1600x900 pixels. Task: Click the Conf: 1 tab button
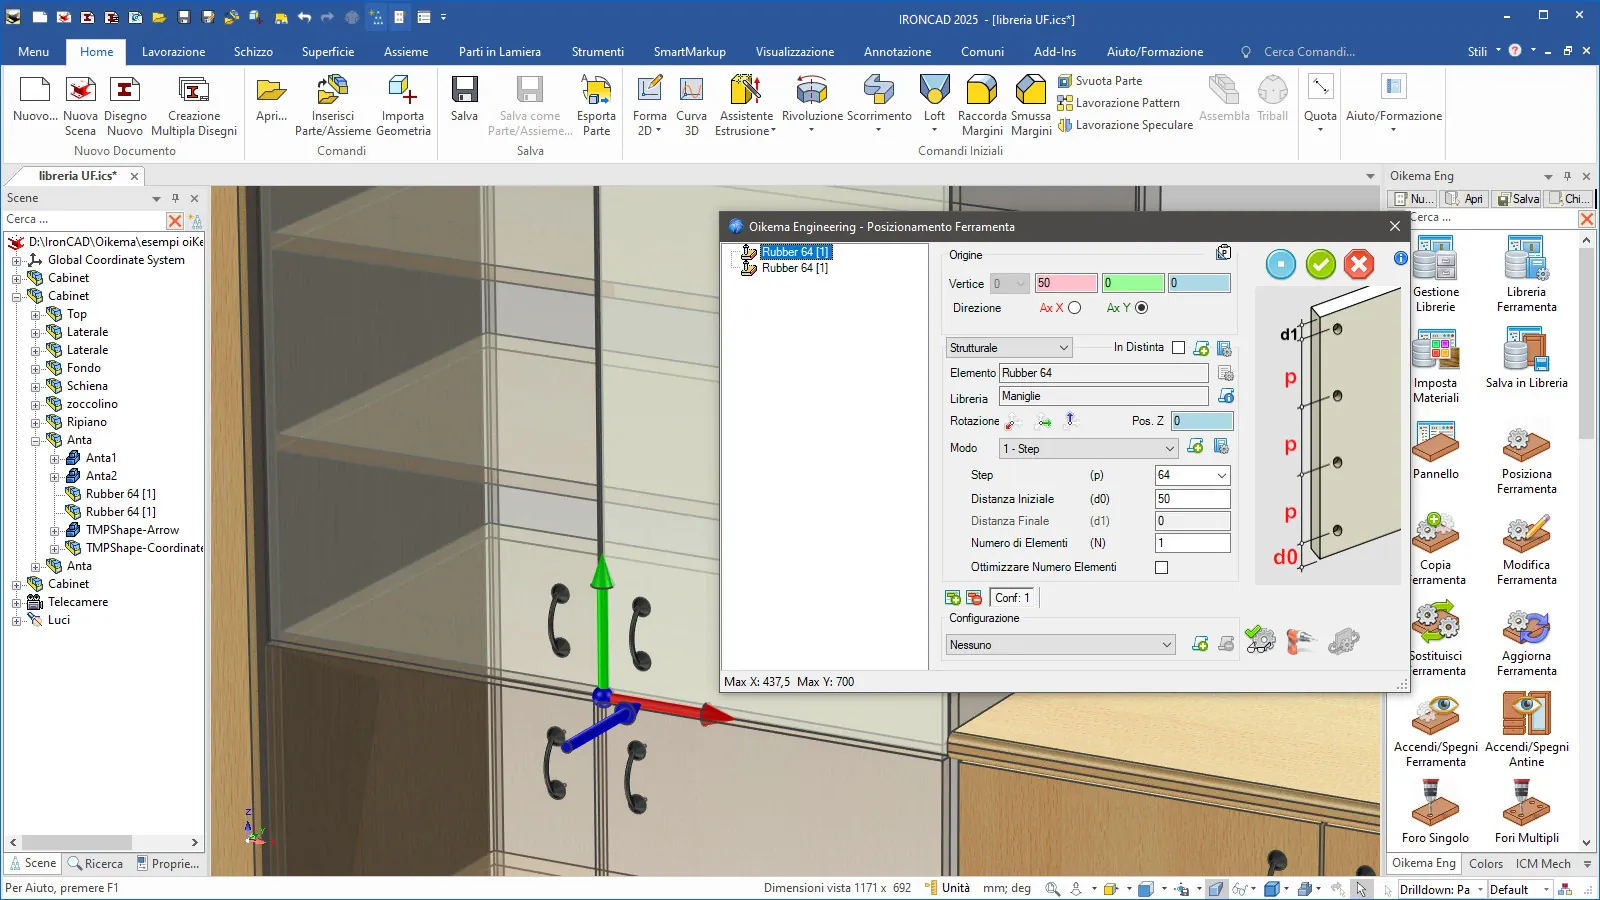click(x=1012, y=598)
